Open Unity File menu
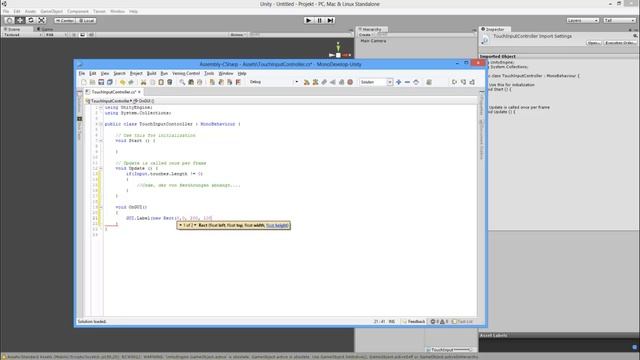The image size is (640, 360). click(x=6, y=11)
